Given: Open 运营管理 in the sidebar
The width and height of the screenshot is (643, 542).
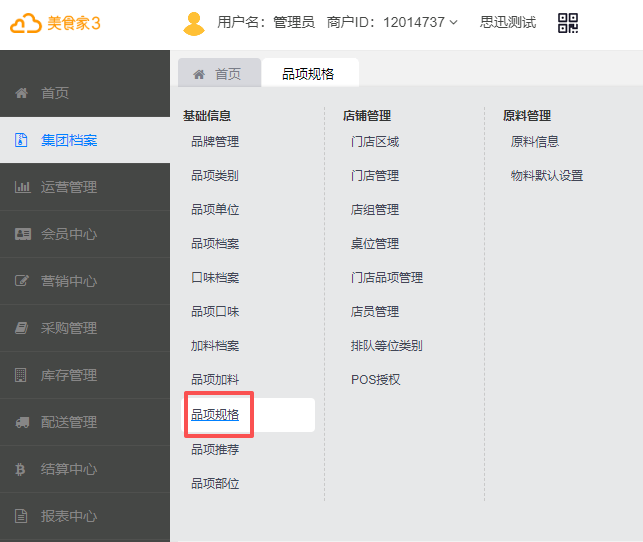Looking at the screenshot, I should [x=68, y=187].
